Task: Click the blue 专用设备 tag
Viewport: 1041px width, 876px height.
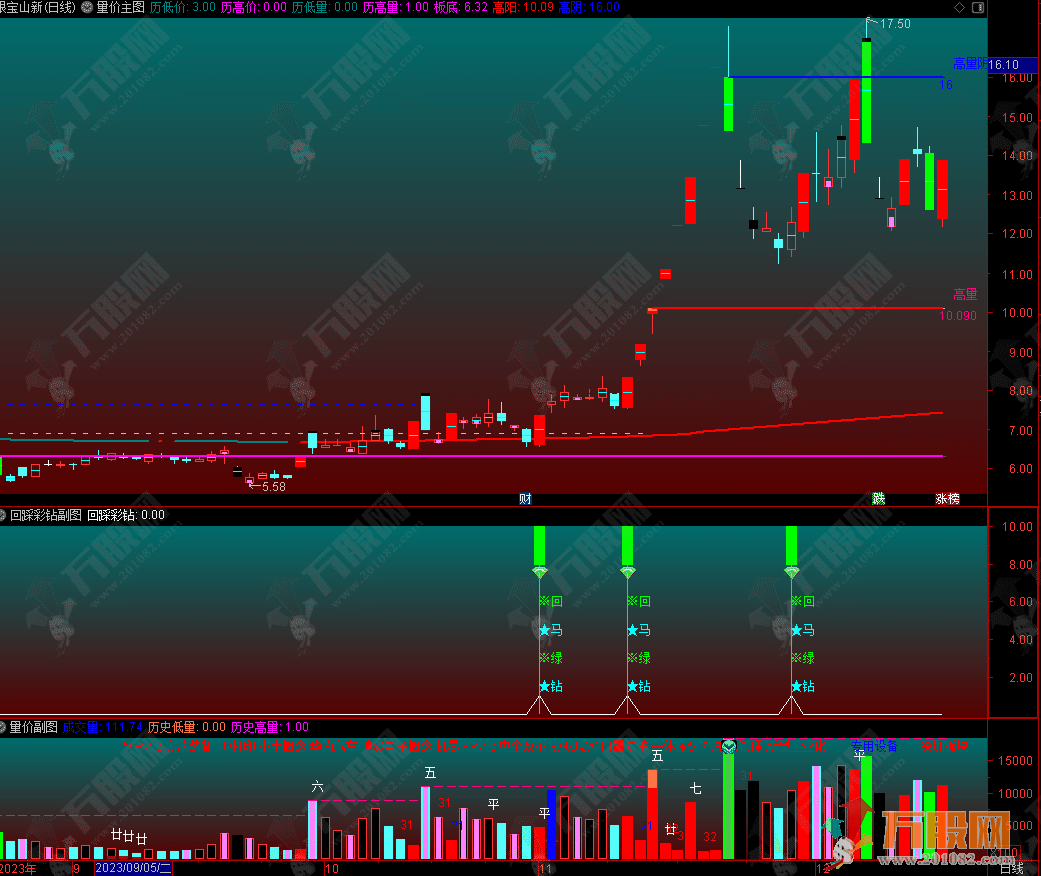Action: tap(874, 746)
